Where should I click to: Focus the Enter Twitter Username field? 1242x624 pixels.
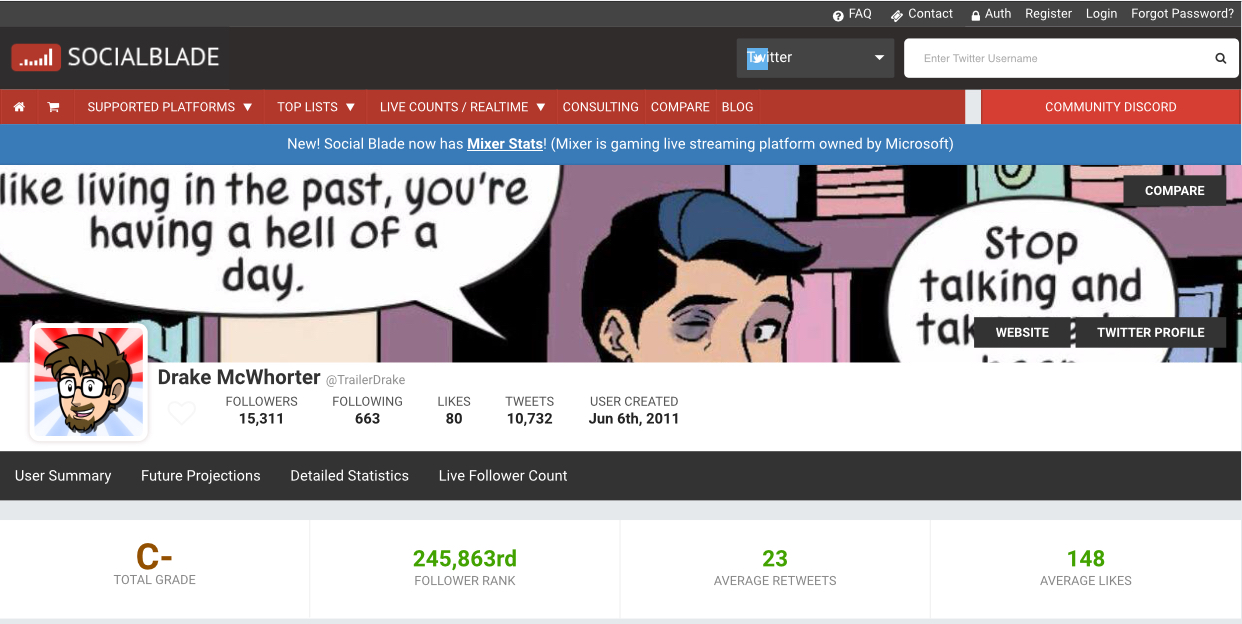[x=1058, y=58]
